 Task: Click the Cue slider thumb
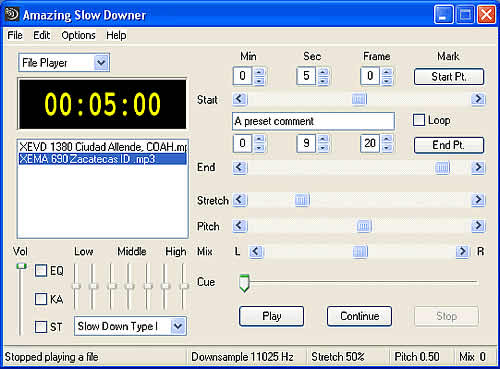pyautogui.click(x=244, y=283)
